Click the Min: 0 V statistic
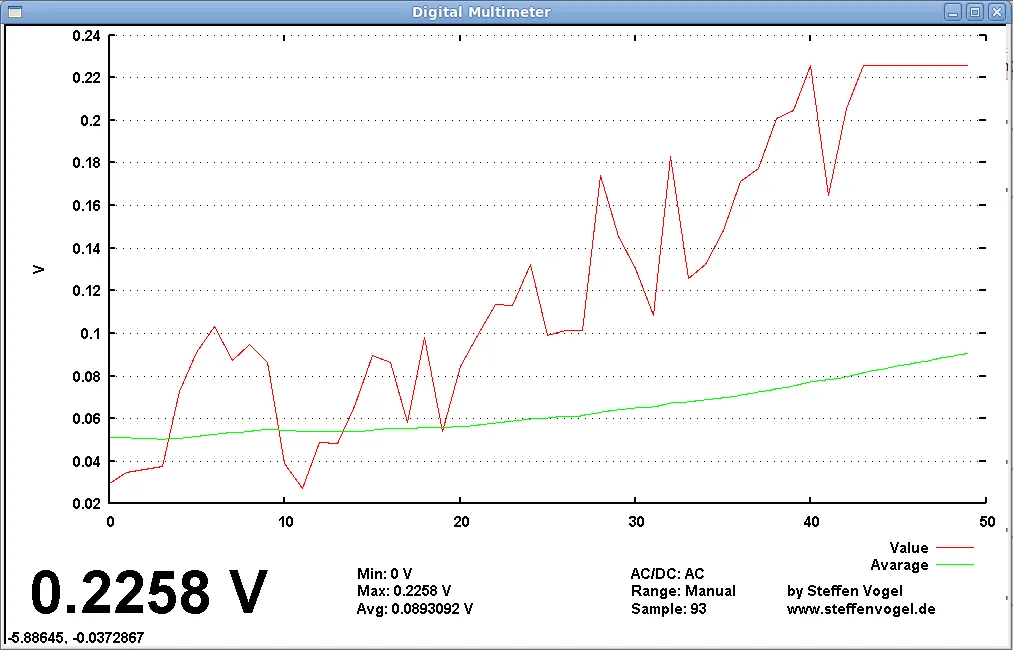The width and height of the screenshot is (1013, 650). coord(384,574)
